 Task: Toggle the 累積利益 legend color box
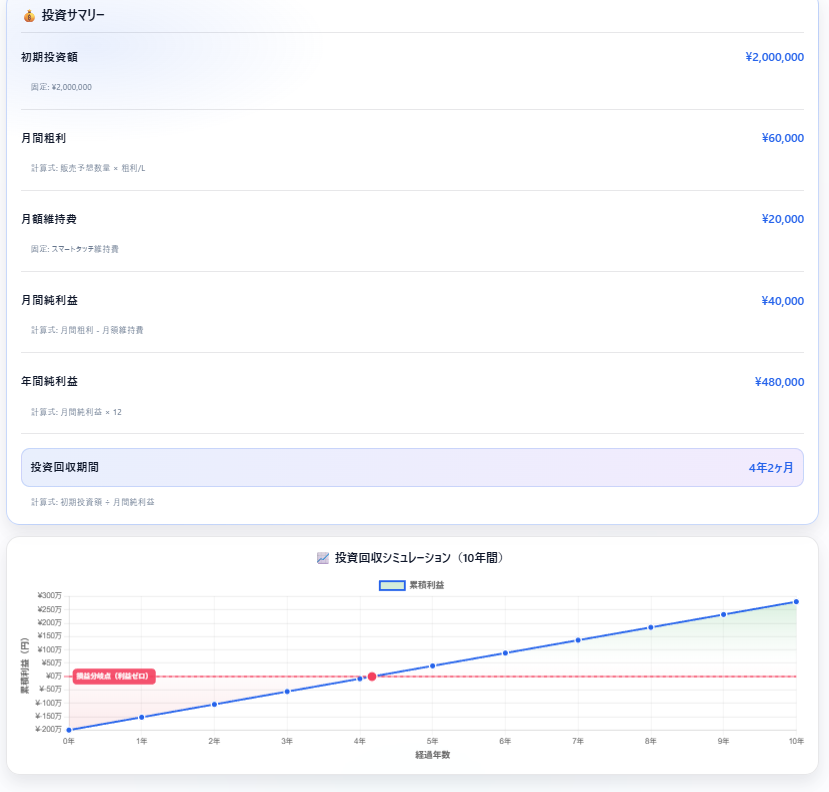point(392,585)
